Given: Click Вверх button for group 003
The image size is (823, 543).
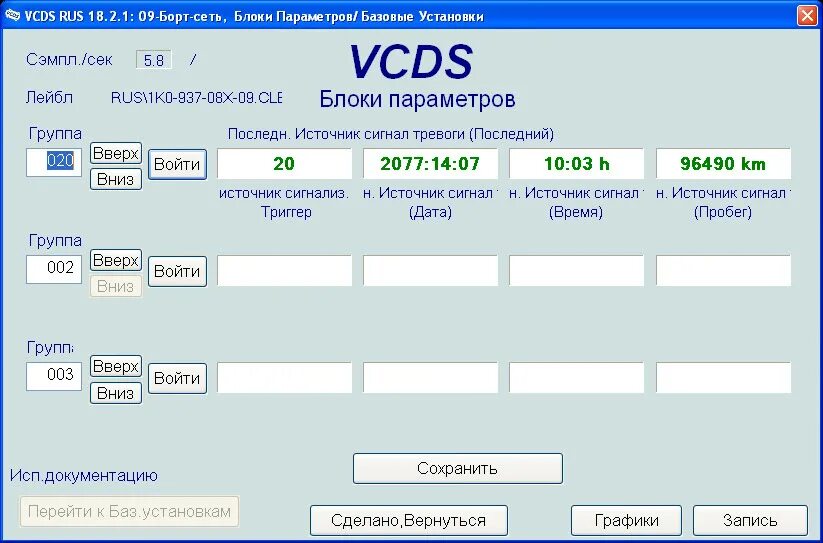Looking at the screenshot, I should click(x=116, y=366).
